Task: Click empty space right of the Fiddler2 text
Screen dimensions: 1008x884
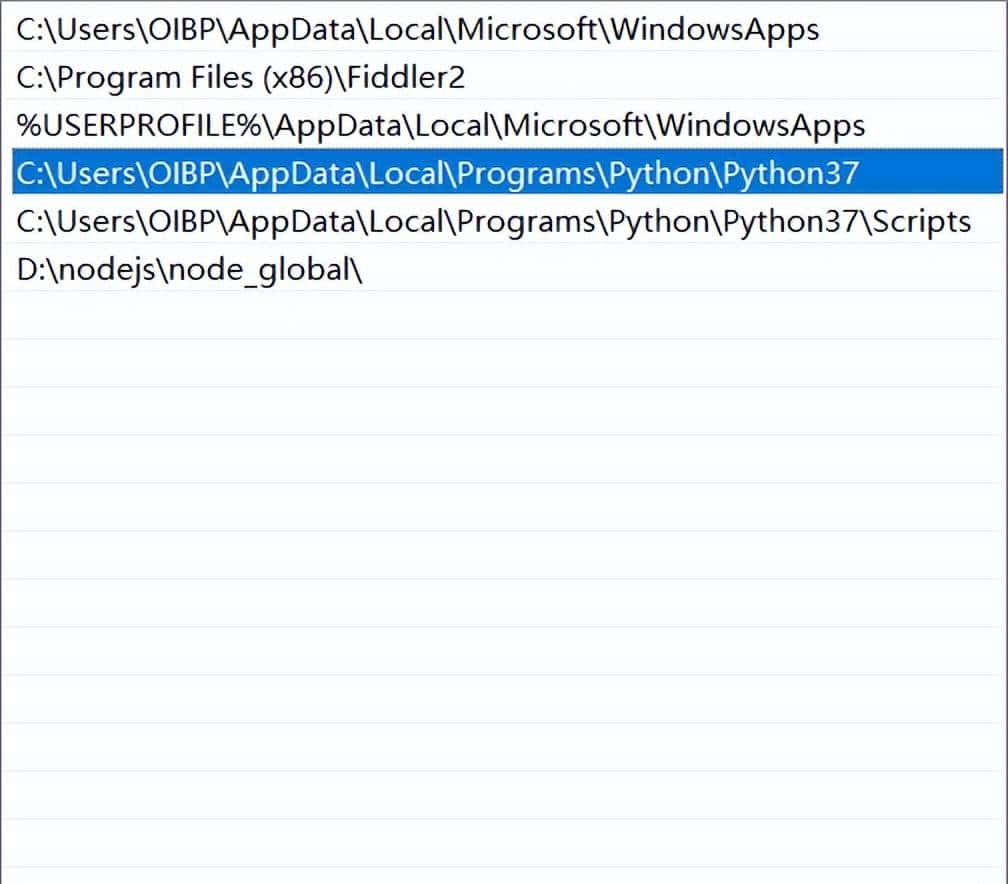Action: click(730, 77)
